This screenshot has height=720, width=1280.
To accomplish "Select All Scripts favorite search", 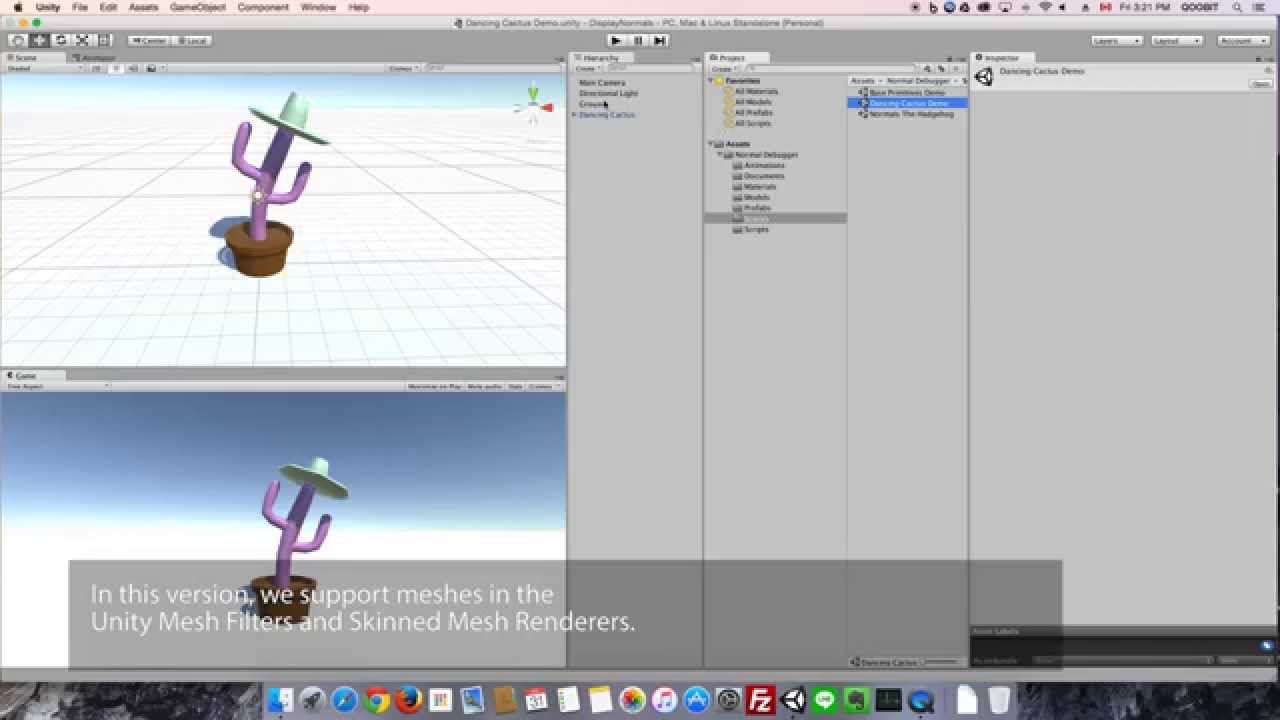I will (x=752, y=123).
